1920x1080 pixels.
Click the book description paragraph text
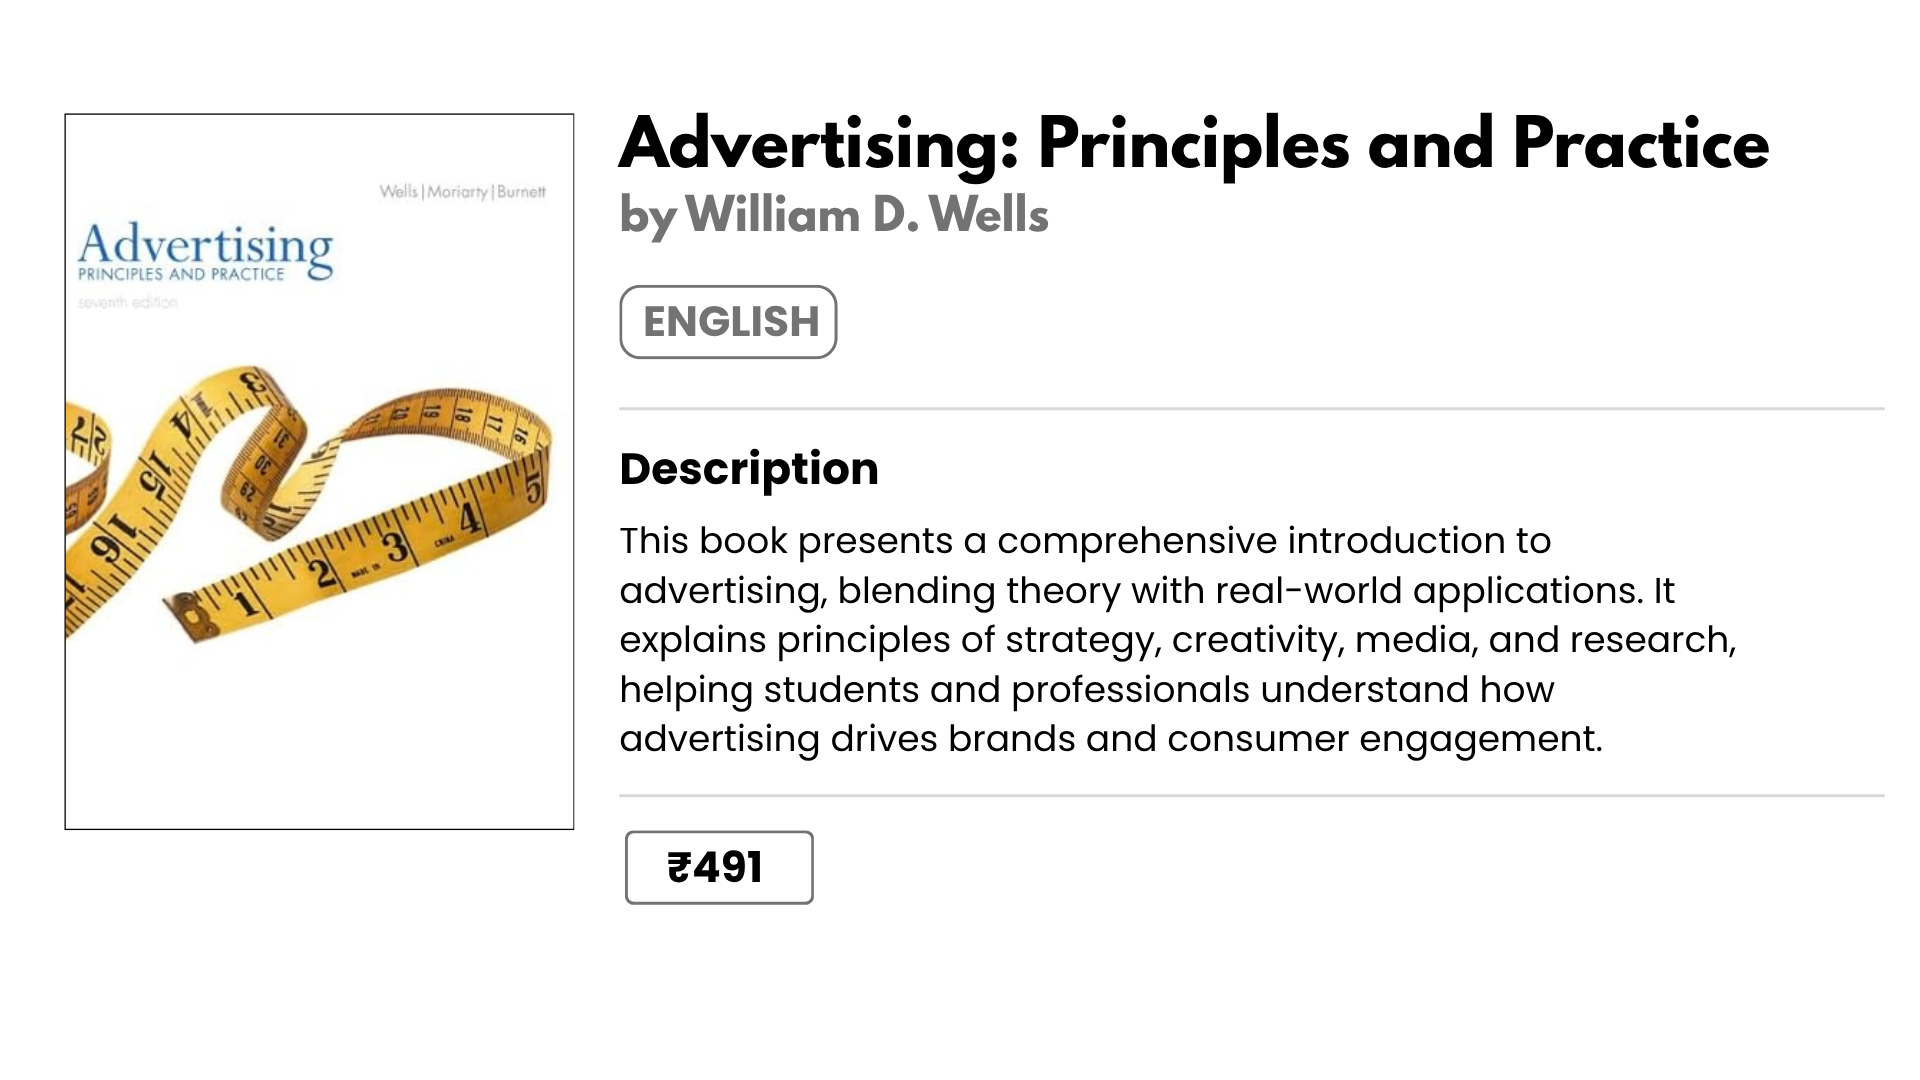tap(1177, 640)
